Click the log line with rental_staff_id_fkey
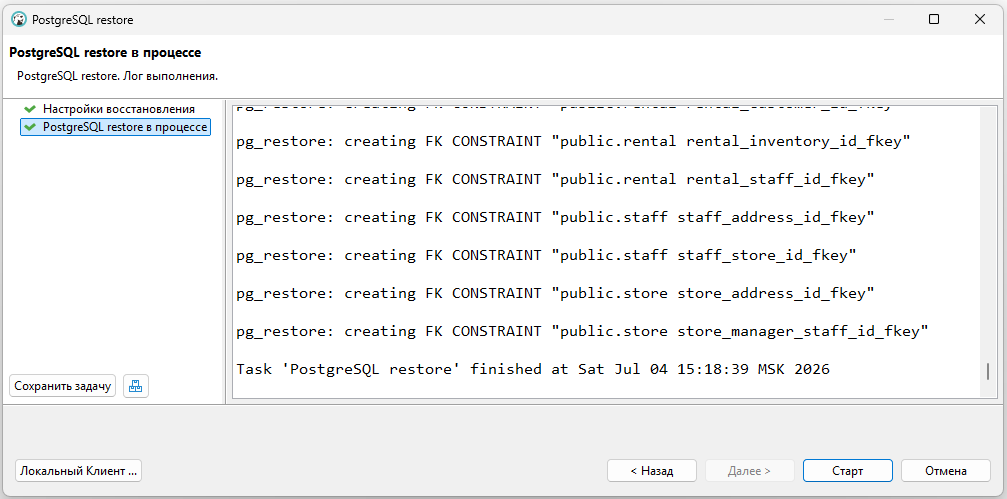1007x499 pixels. 556,179
